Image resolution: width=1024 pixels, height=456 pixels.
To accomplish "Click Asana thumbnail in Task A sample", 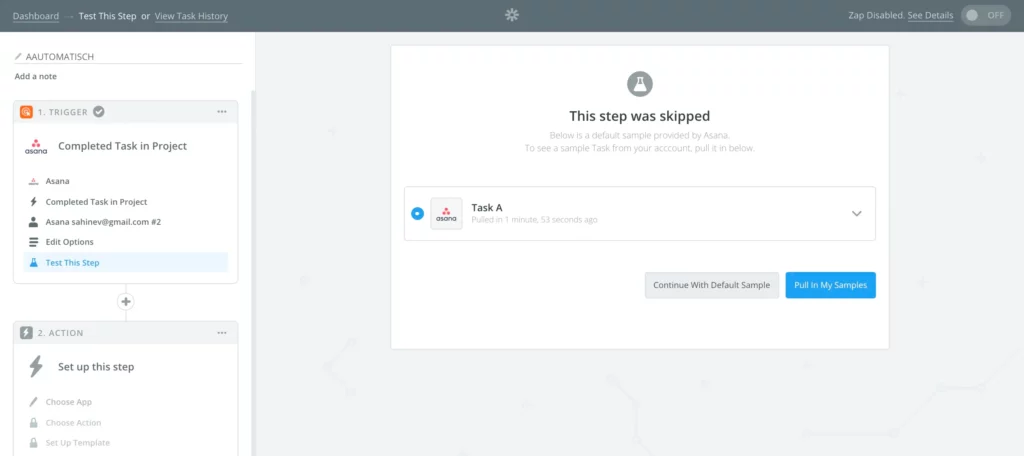I will click(447, 214).
